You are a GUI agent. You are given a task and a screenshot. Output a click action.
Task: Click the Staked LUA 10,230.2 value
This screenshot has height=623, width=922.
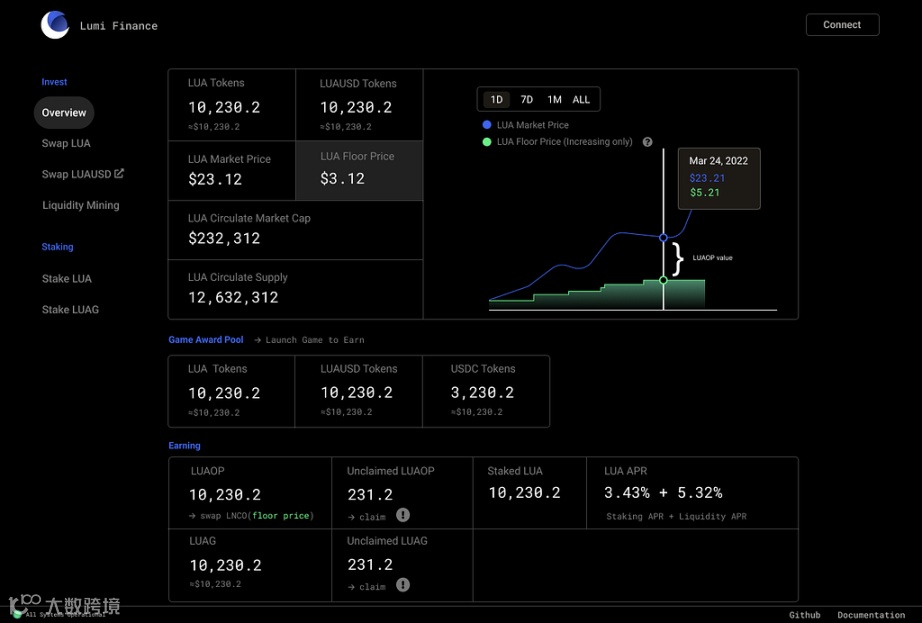click(525, 493)
